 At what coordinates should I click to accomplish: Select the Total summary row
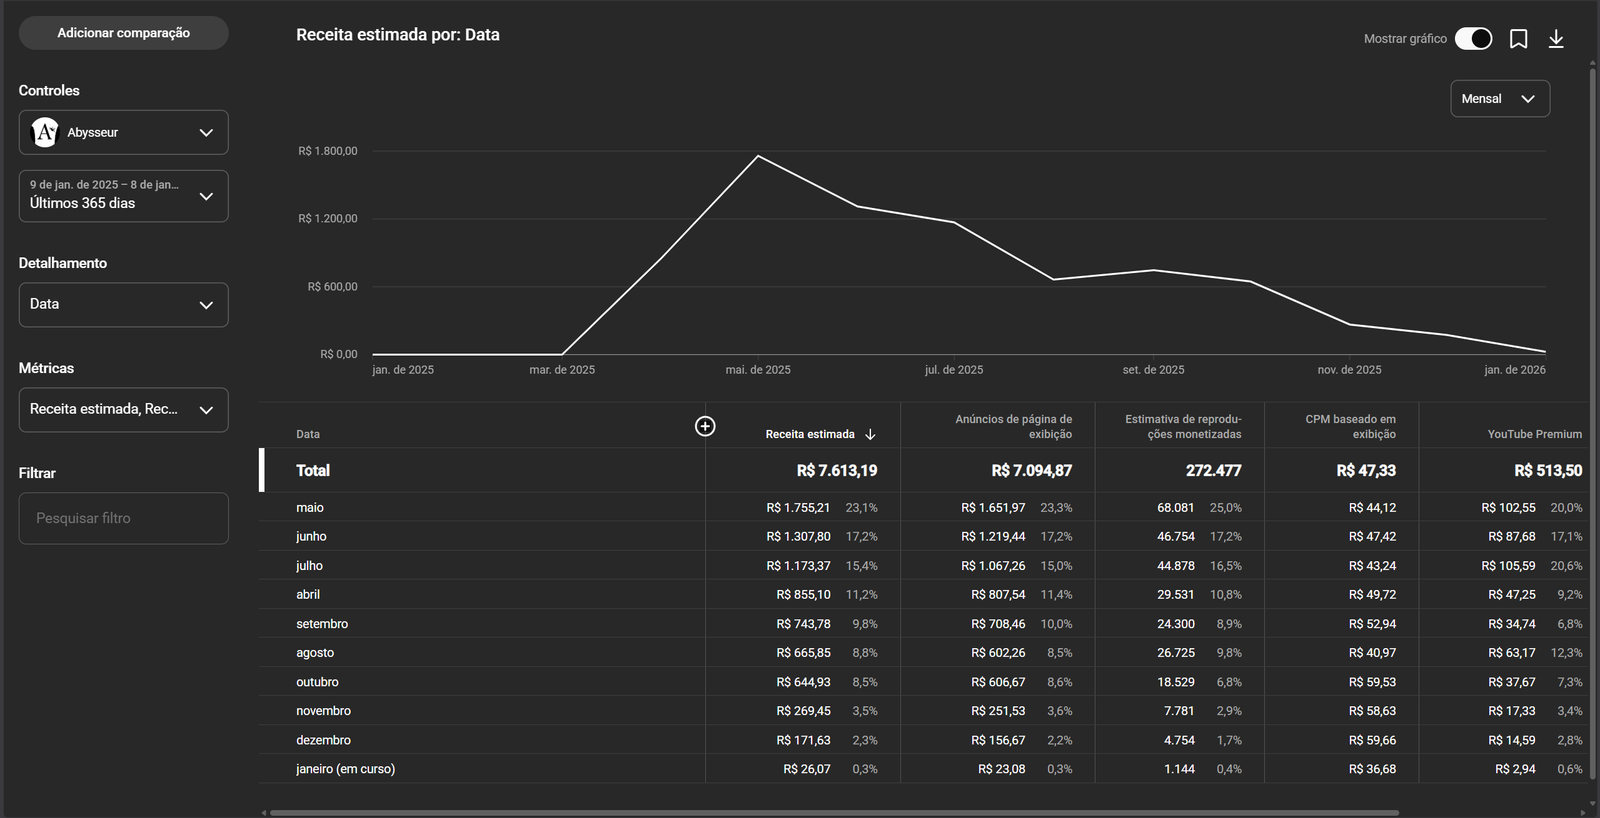pos(313,471)
